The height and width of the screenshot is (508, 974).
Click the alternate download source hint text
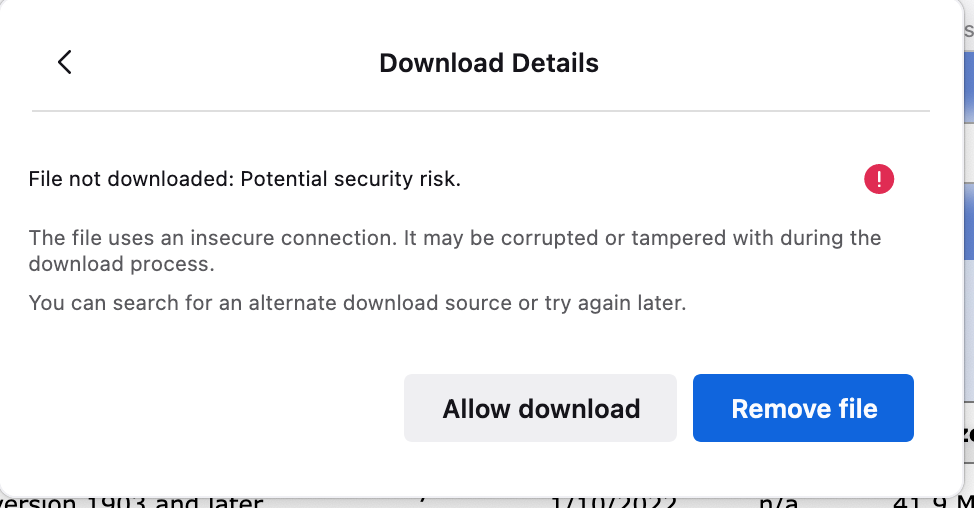357,303
